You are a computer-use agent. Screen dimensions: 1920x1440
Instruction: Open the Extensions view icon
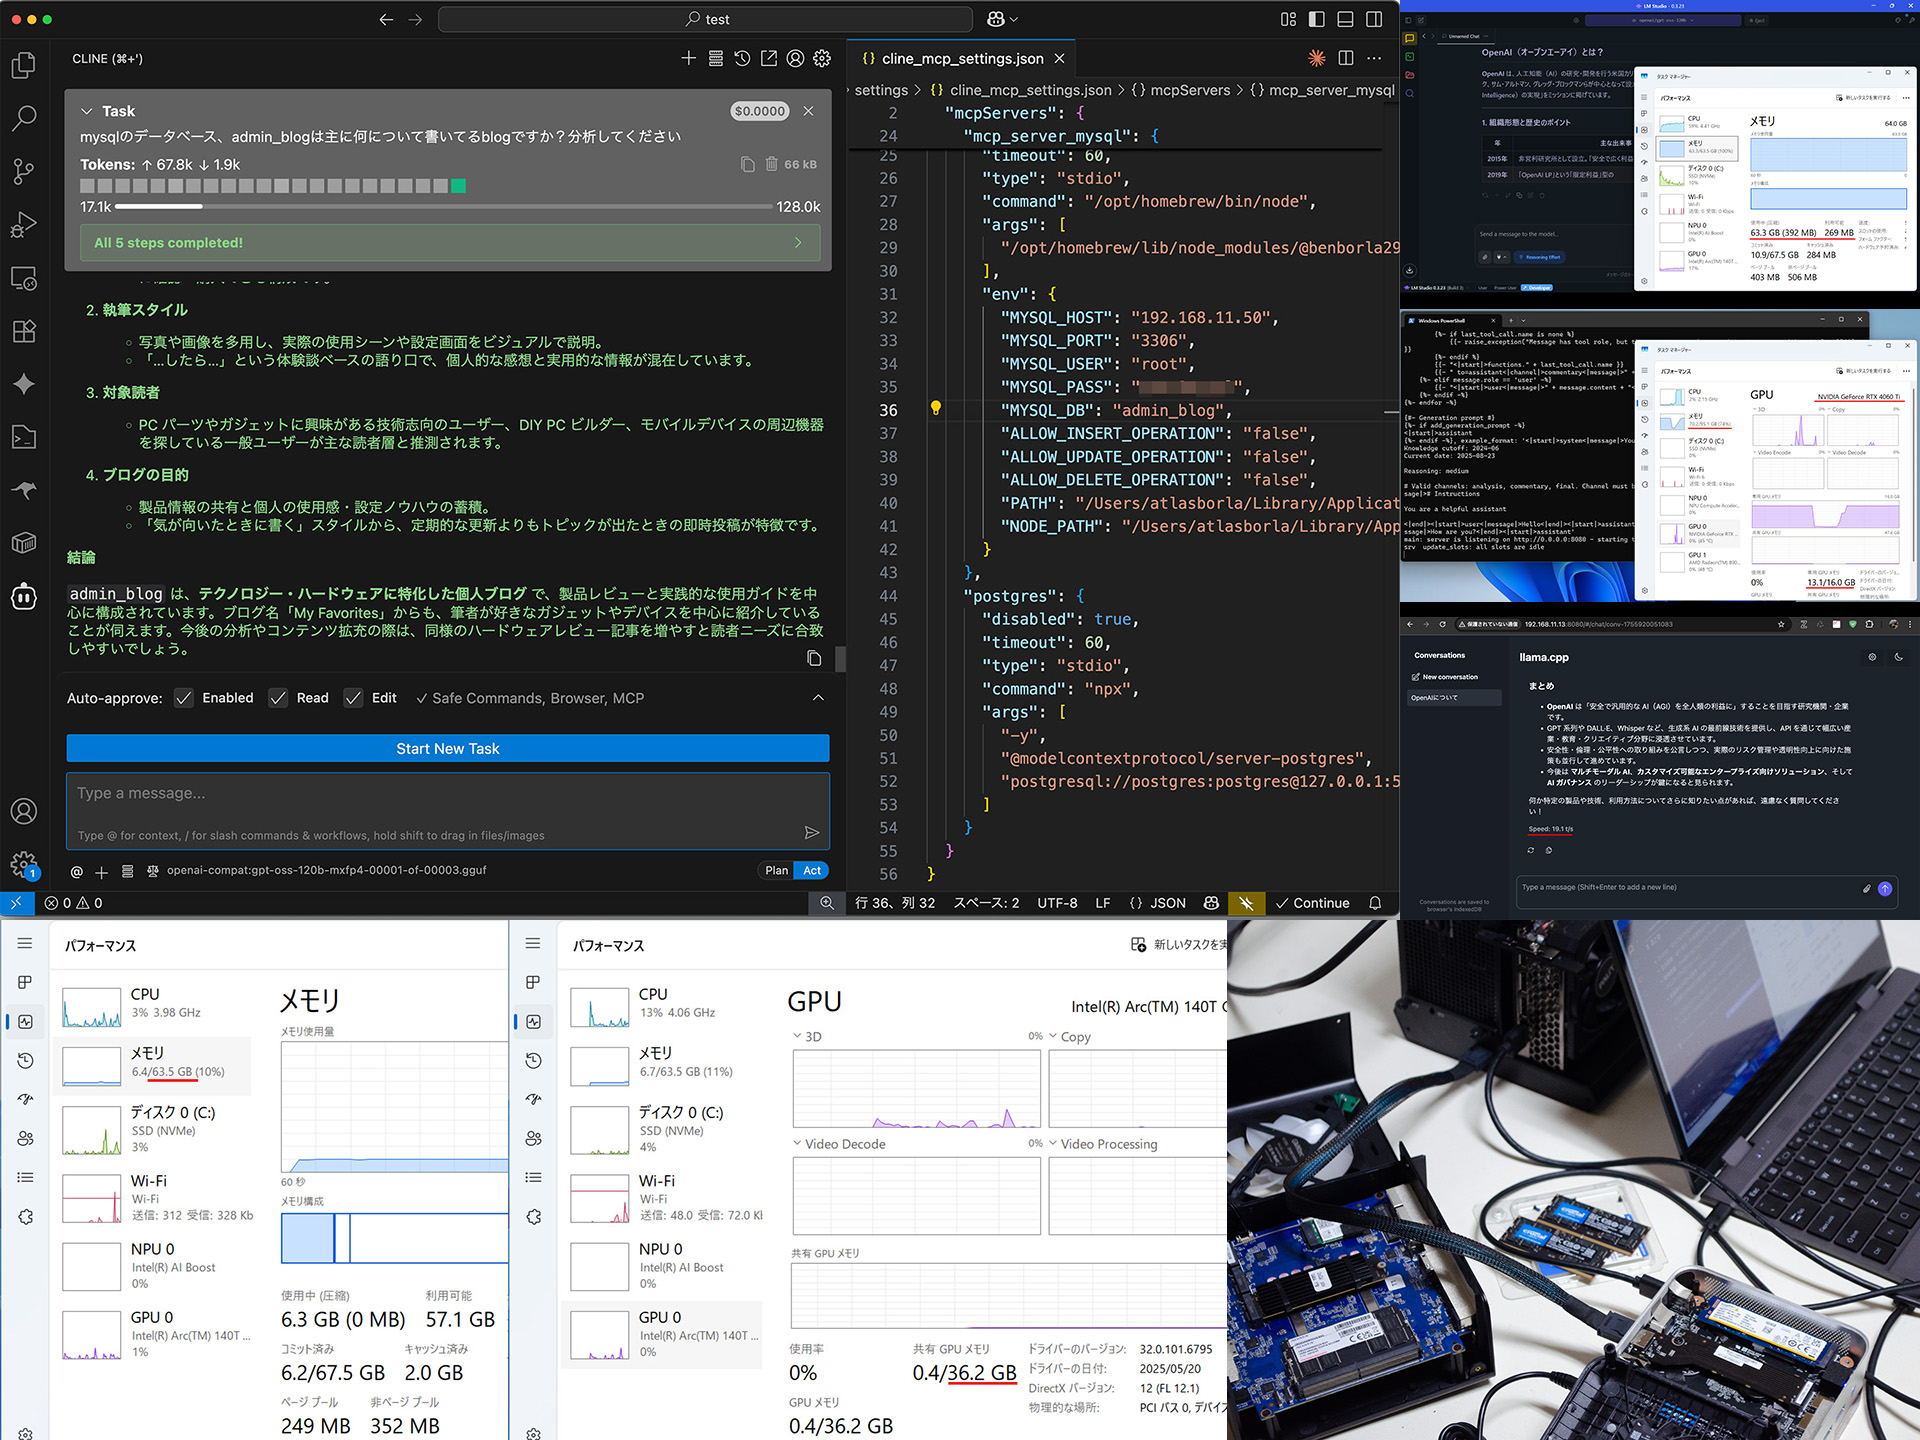(x=24, y=331)
